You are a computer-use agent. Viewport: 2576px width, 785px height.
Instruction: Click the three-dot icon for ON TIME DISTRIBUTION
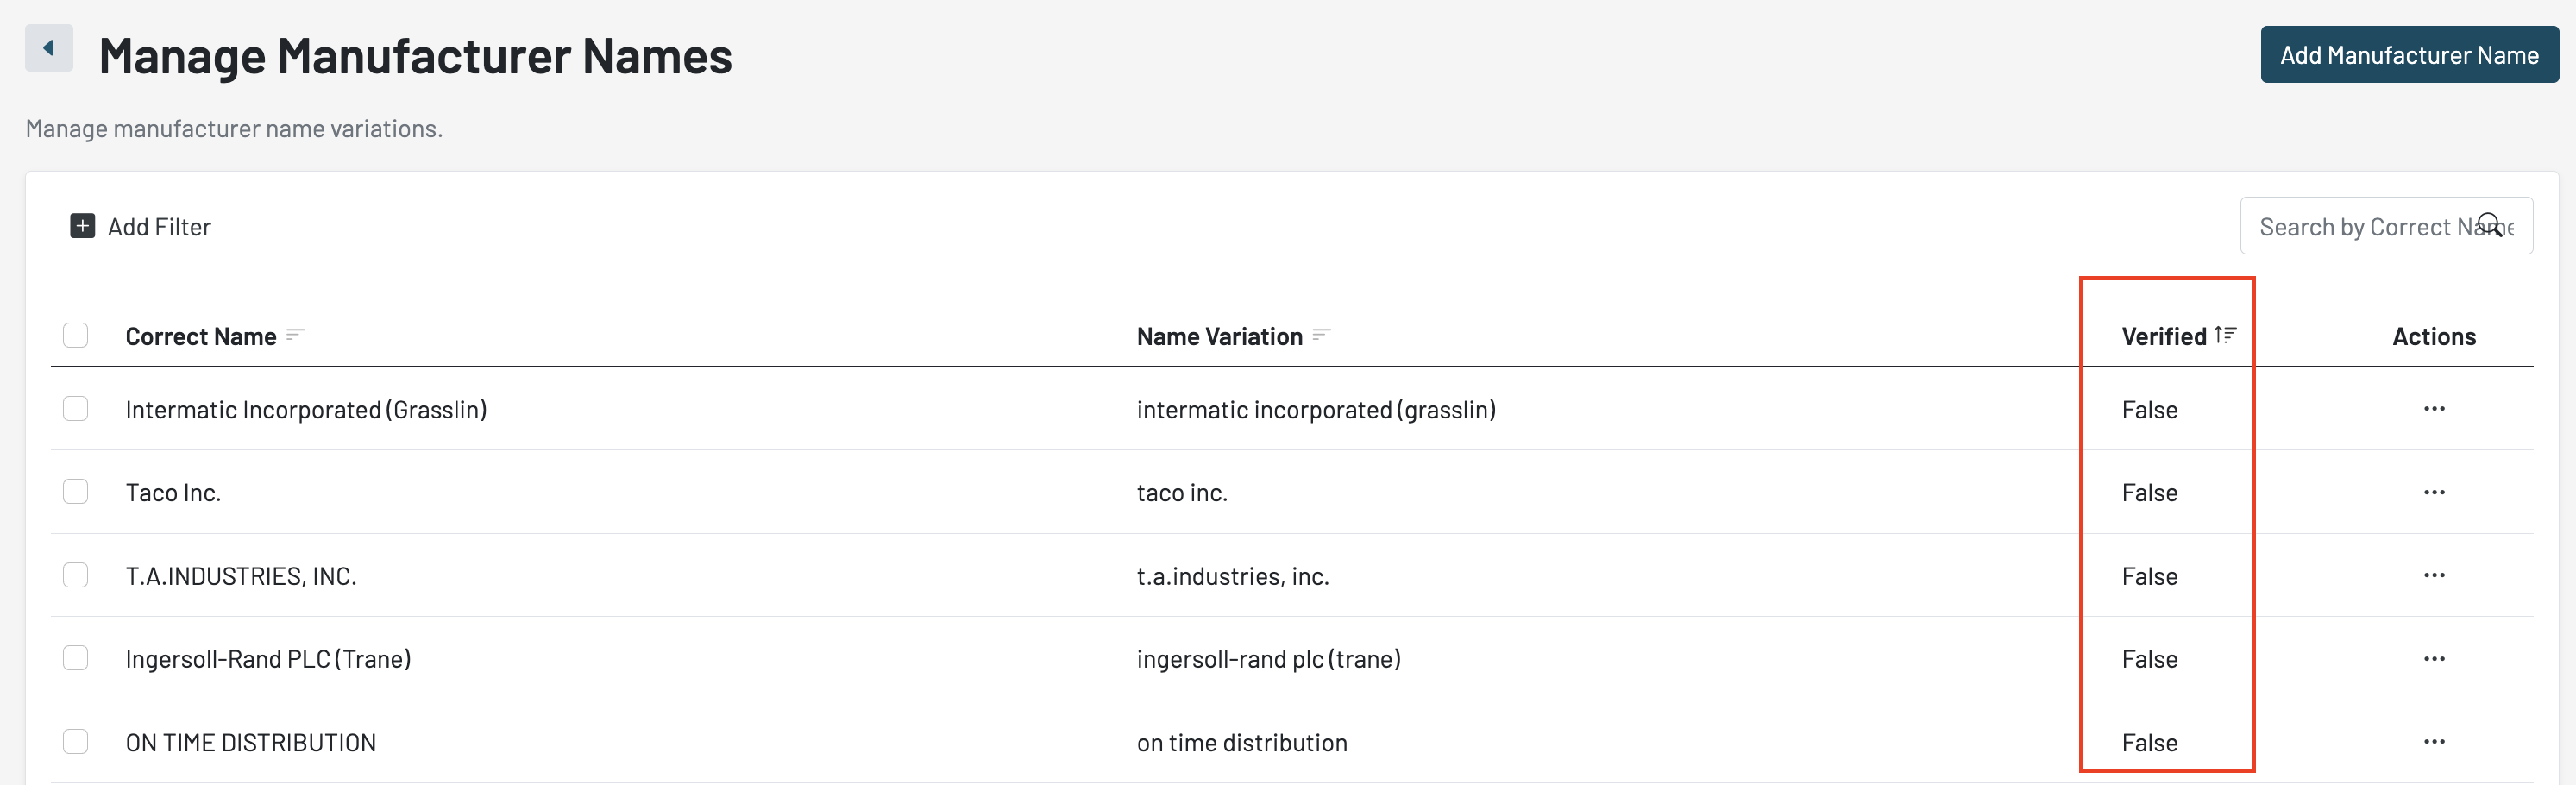pyautogui.click(x=2434, y=742)
